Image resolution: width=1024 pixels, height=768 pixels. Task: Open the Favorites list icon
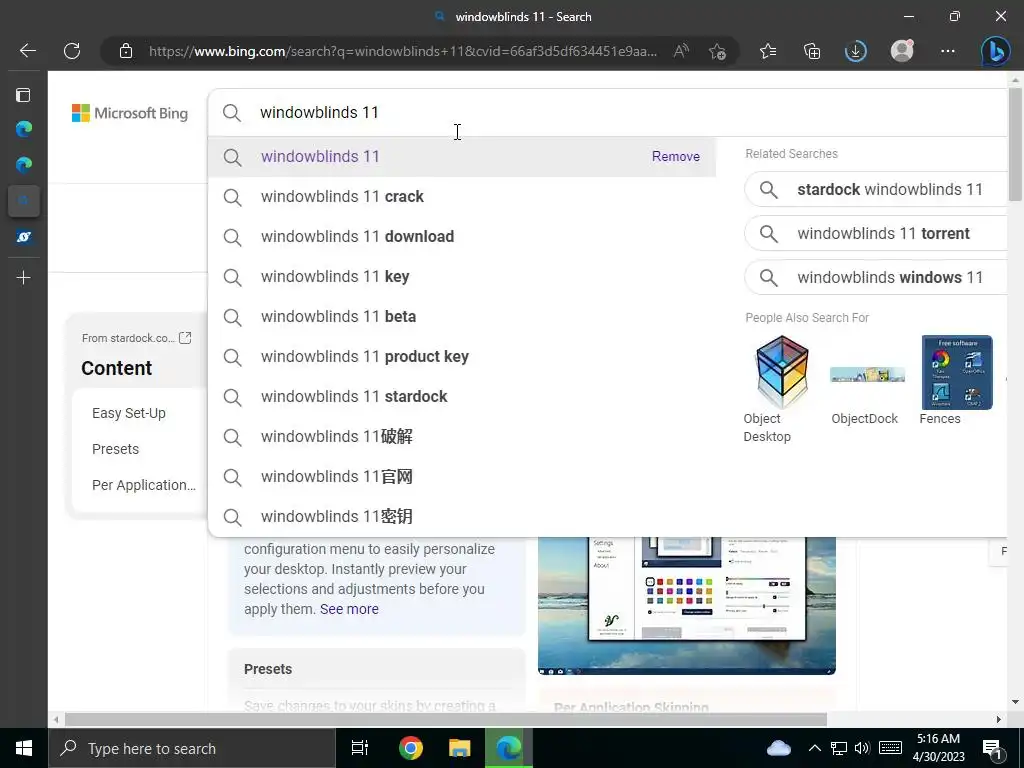click(x=768, y=51)
